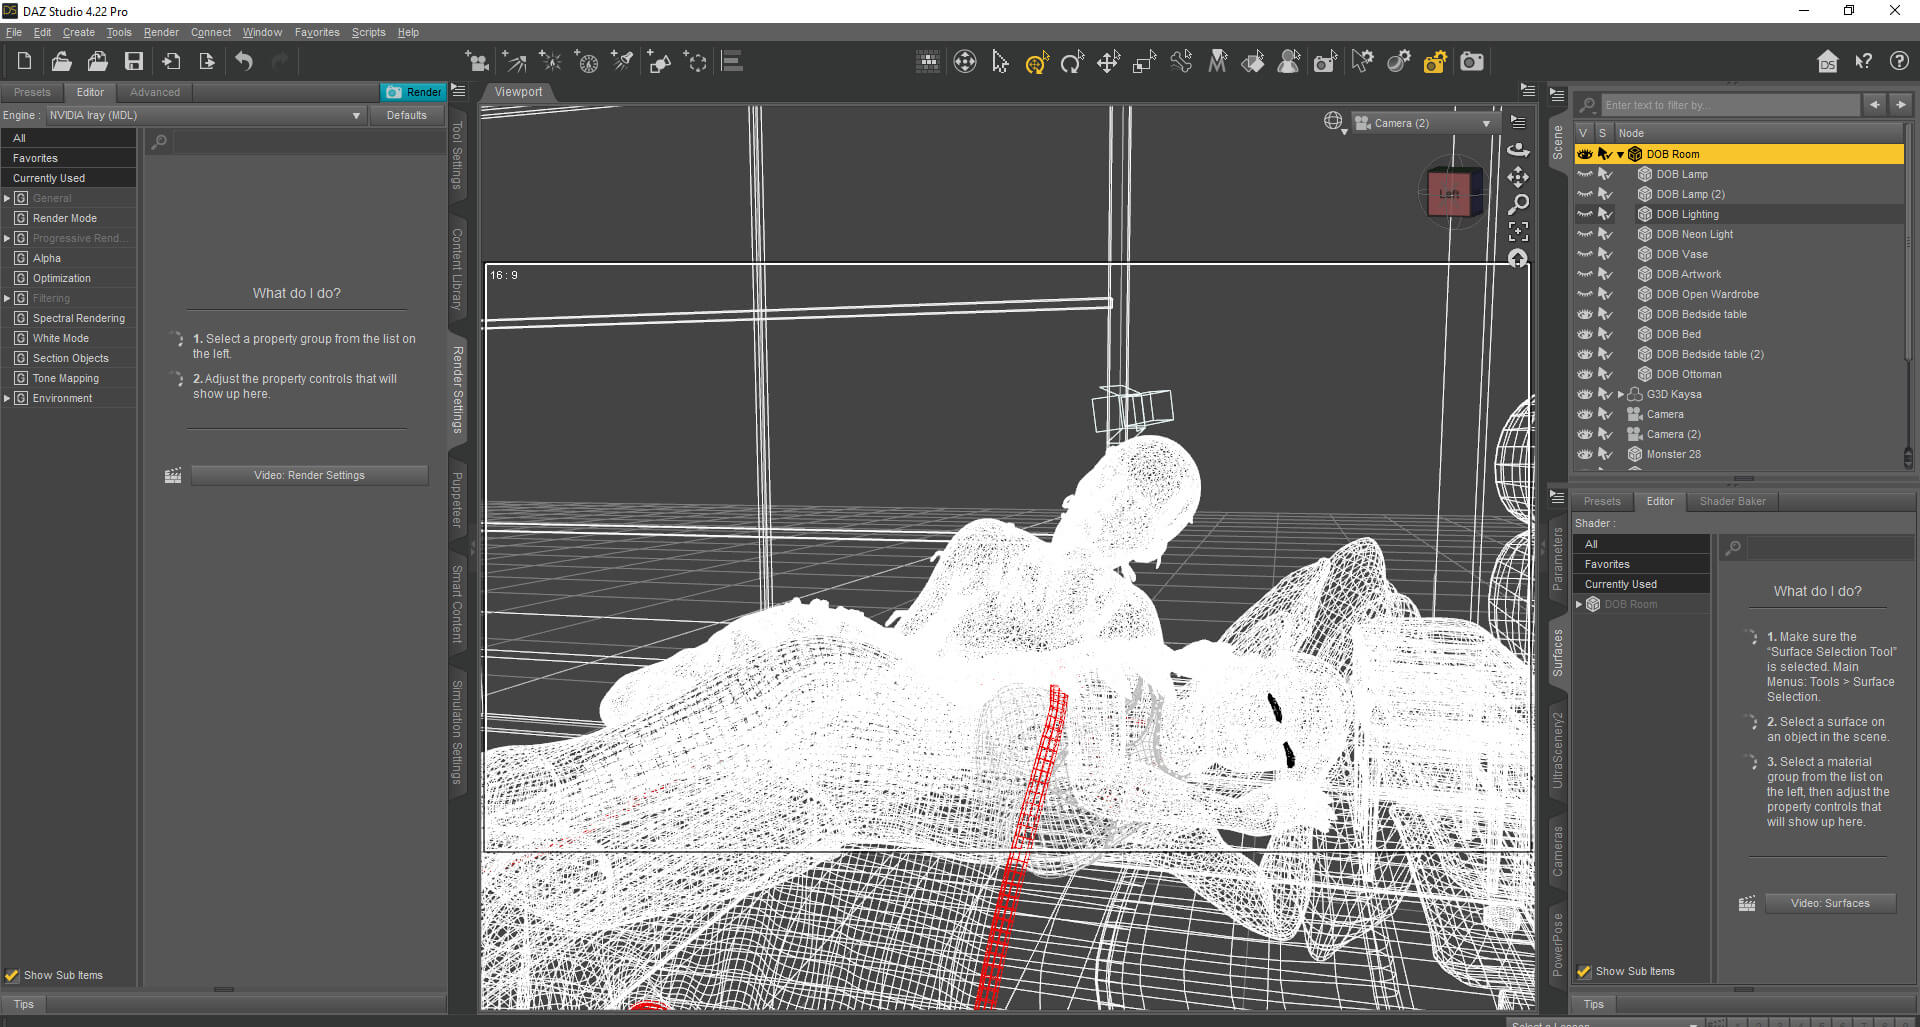The width and height of the screenshot is (1920, 1027).
Task: Open the Camera (2) view dropdown
Action: pyautogui.click(x=1424, y=123)
